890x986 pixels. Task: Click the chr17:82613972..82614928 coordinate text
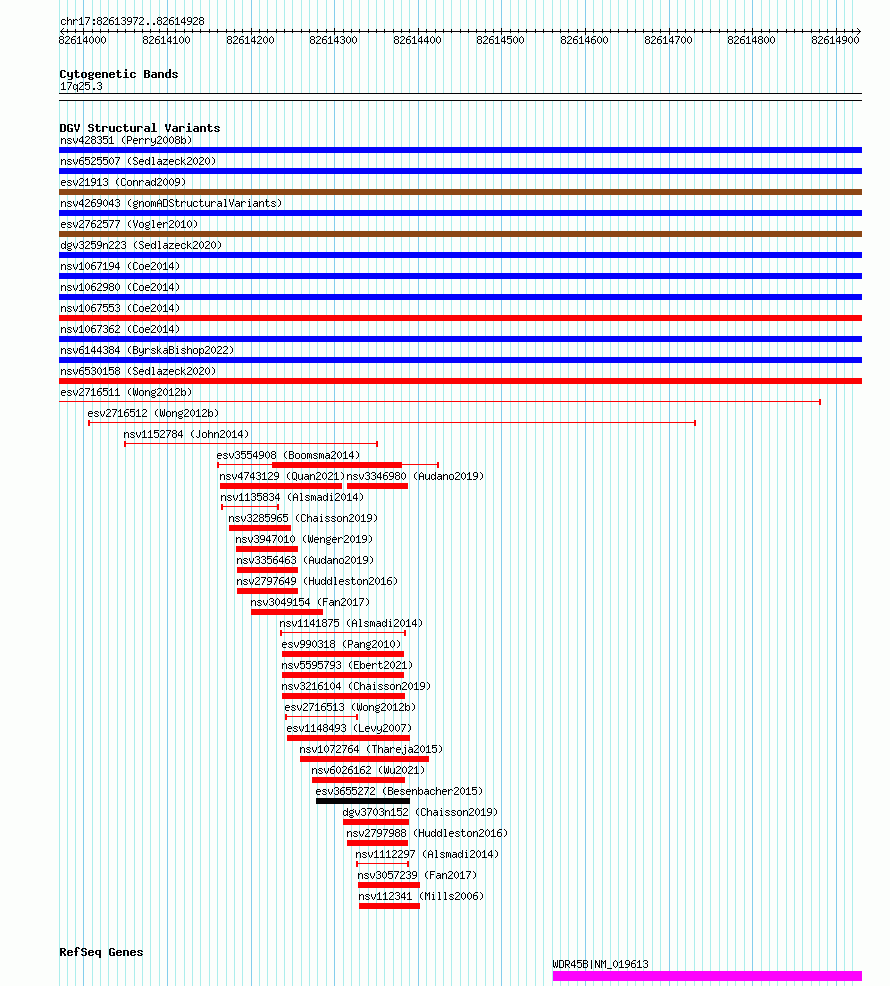pyautogui.click(x=132, y=21)
